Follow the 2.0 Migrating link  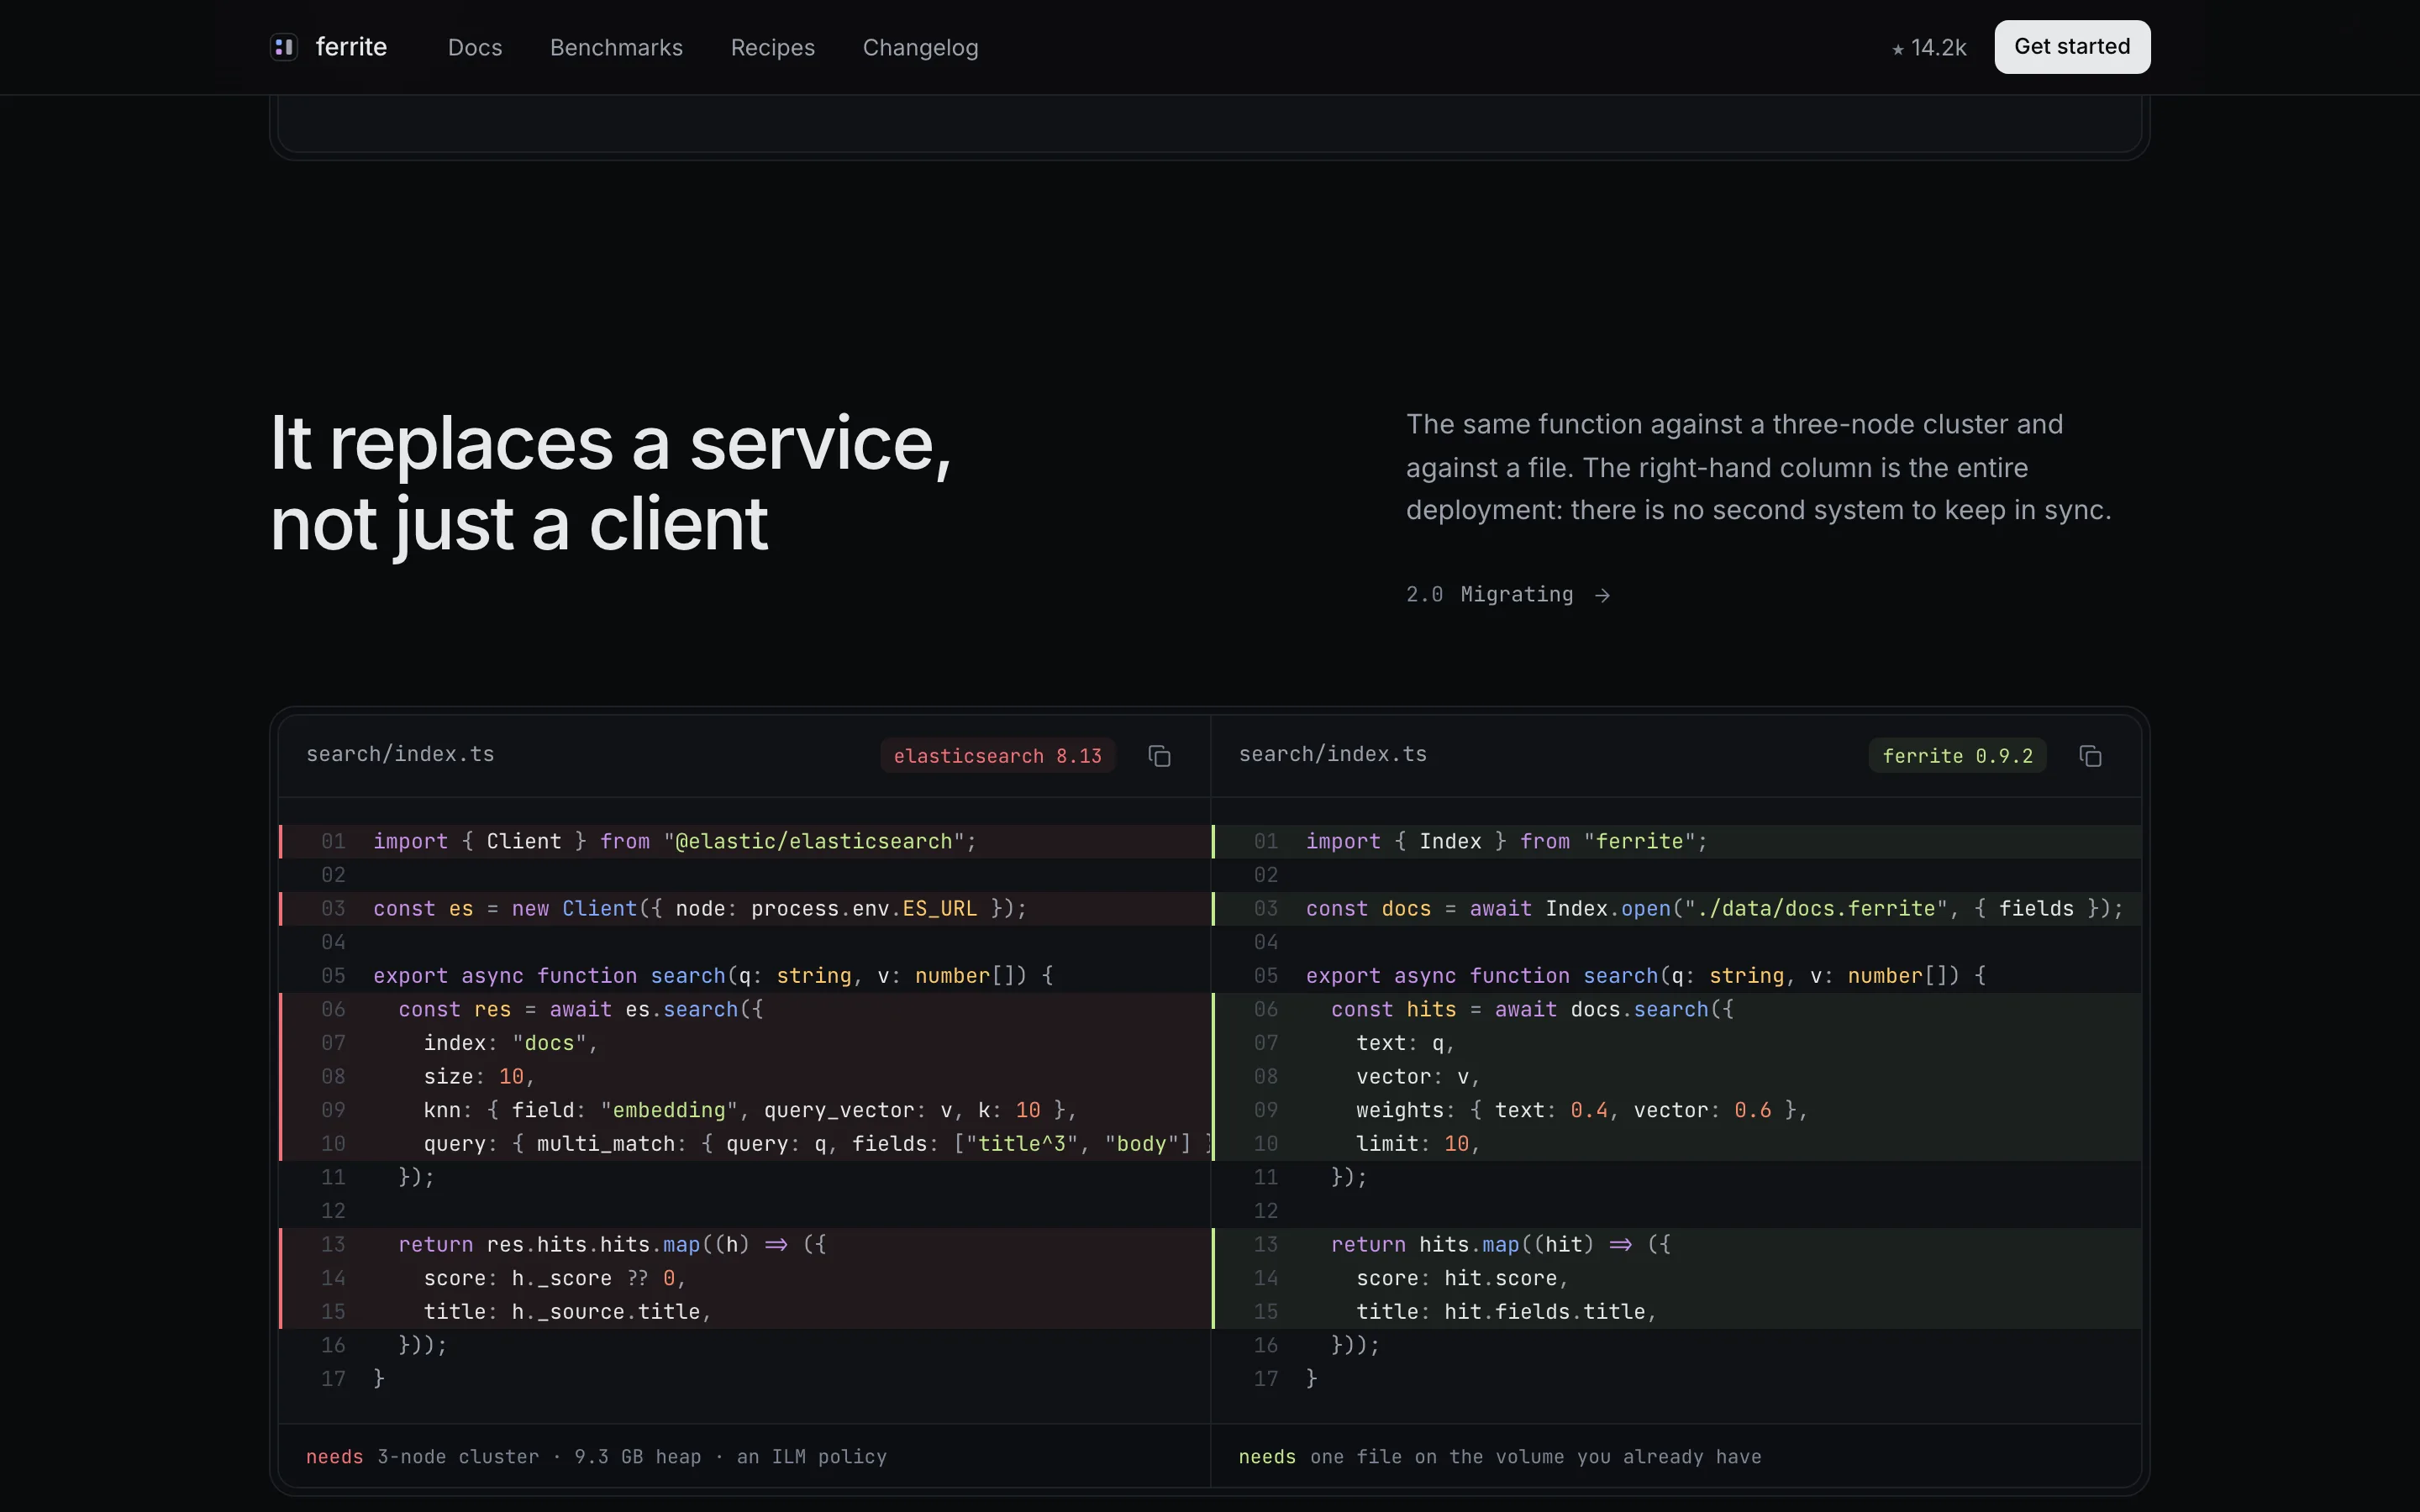coord(1508,595)
